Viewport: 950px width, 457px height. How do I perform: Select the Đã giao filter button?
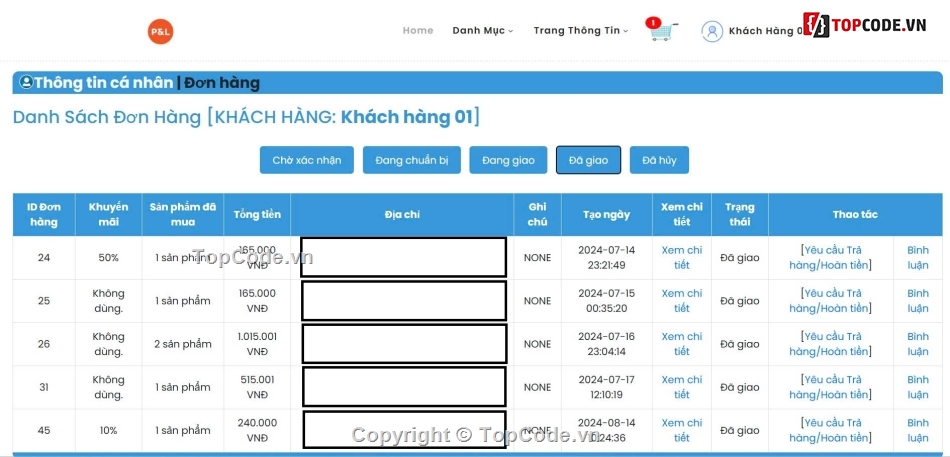588,160
